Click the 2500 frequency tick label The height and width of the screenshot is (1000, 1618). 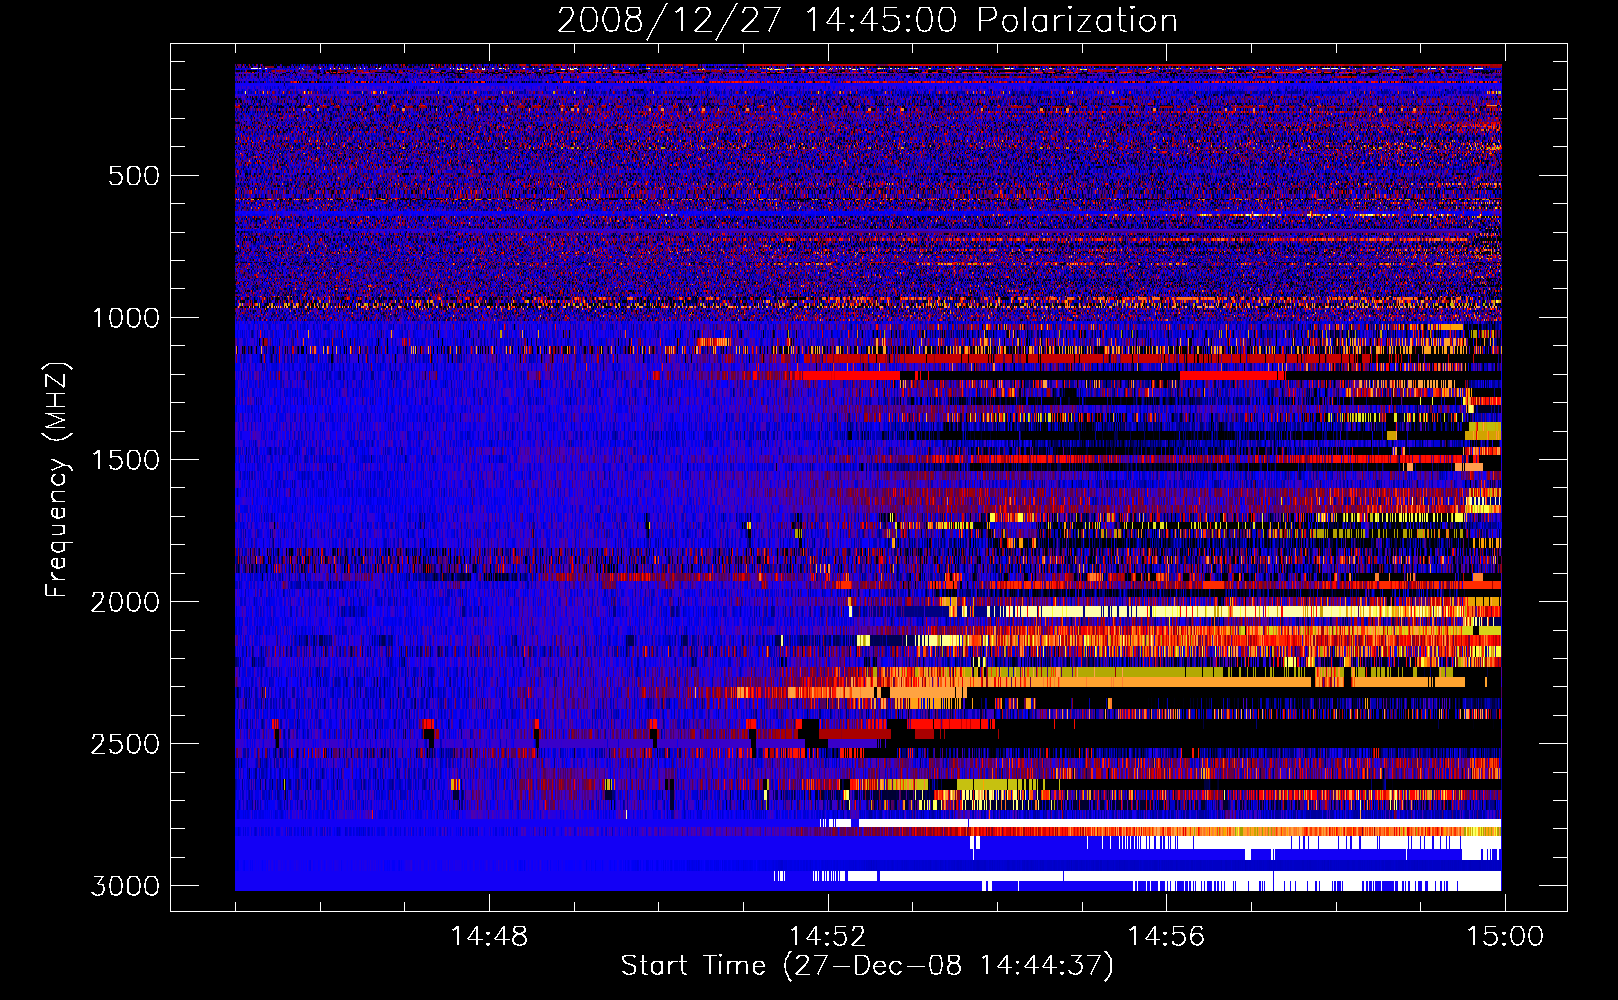(125, 744)
